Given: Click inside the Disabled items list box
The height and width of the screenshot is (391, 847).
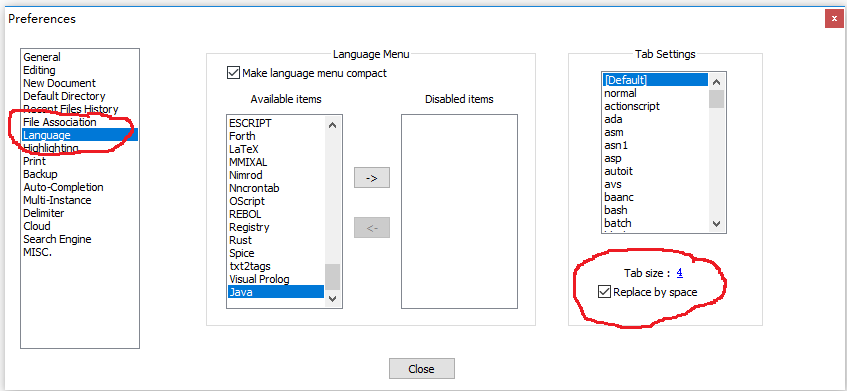Looking at the screenshot, I should [x=459, y=211].
